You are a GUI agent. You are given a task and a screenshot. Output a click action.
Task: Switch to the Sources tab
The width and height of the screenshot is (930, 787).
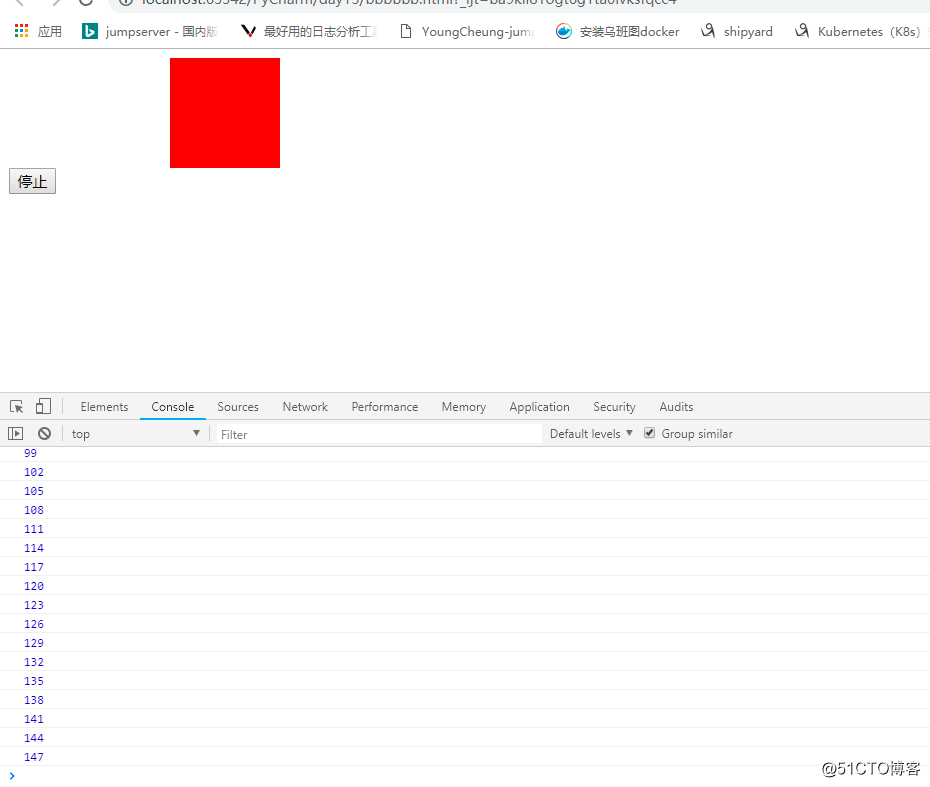point(238,407)
